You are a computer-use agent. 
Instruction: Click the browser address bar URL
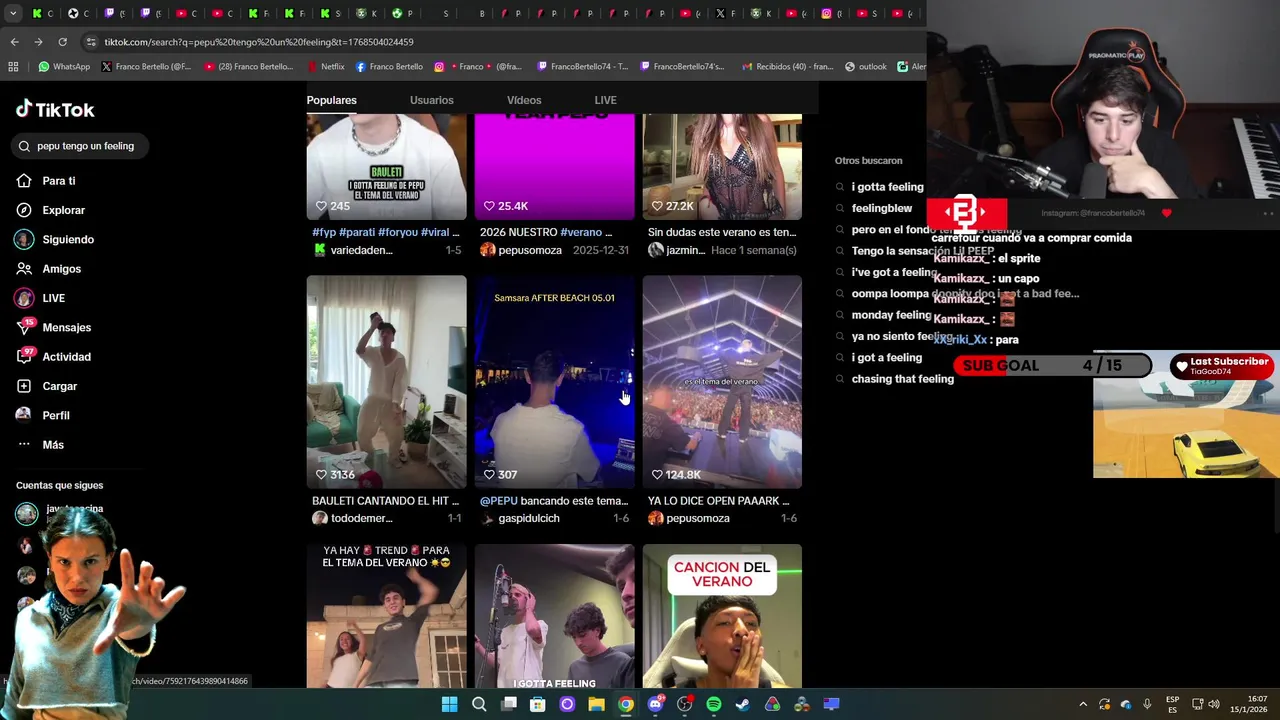point(259,42)
